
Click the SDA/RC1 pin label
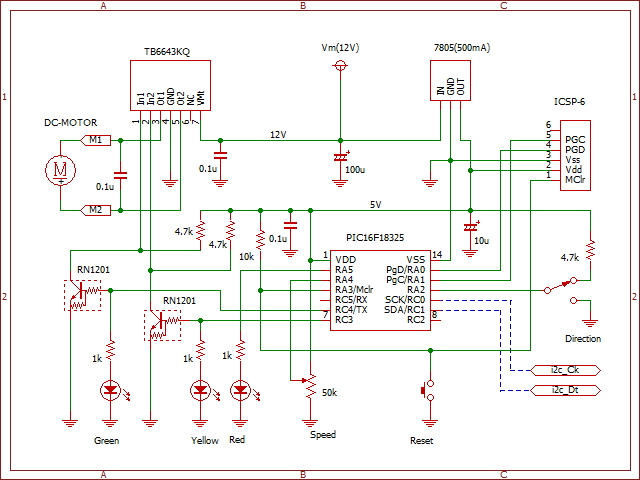coord(404,310)
